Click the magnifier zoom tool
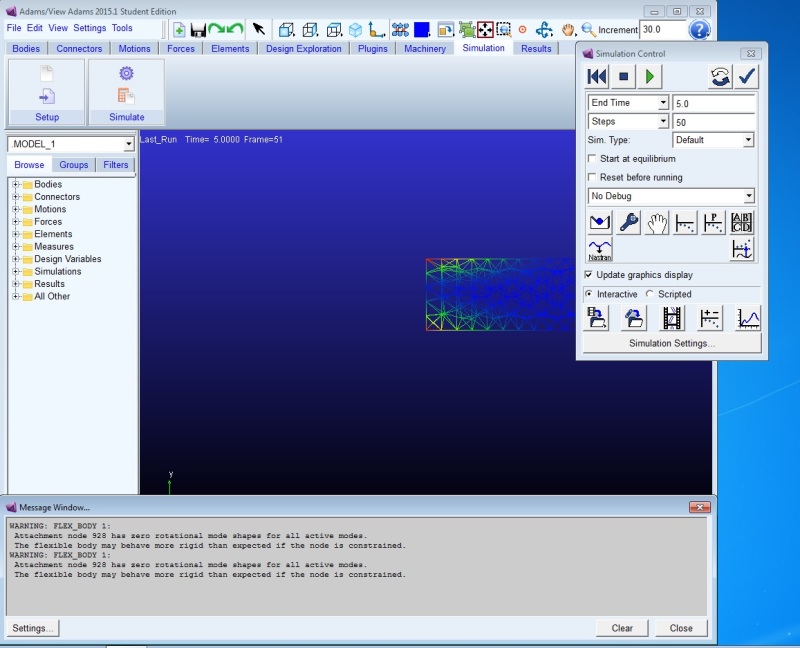800x648 pixels. click(588, 30)
